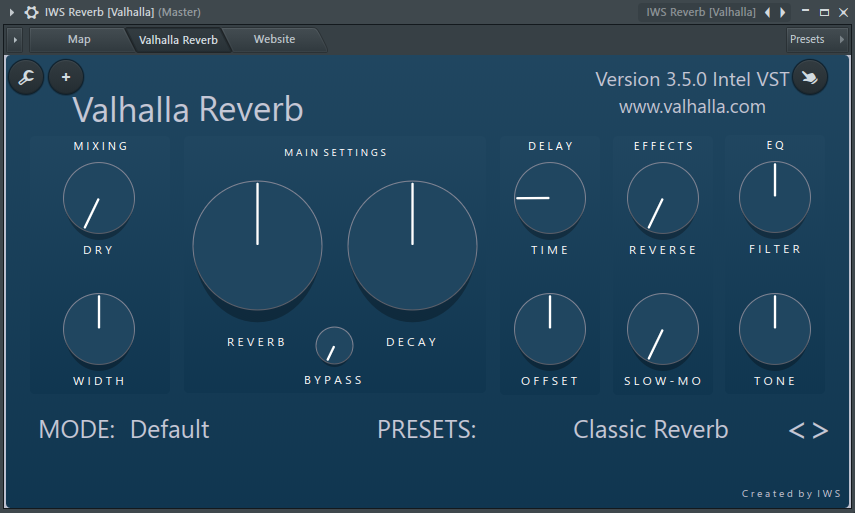855x513 pixels.
Task: Switch to the Map tab
Action: pyautogui.click(x=79, y=39)
